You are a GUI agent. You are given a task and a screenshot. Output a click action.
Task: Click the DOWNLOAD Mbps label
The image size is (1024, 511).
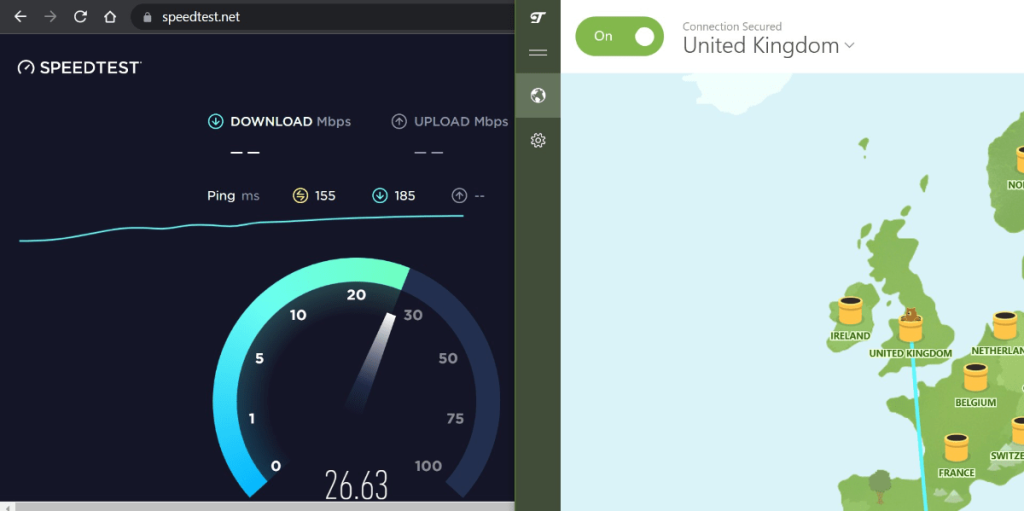pos(291,122)
